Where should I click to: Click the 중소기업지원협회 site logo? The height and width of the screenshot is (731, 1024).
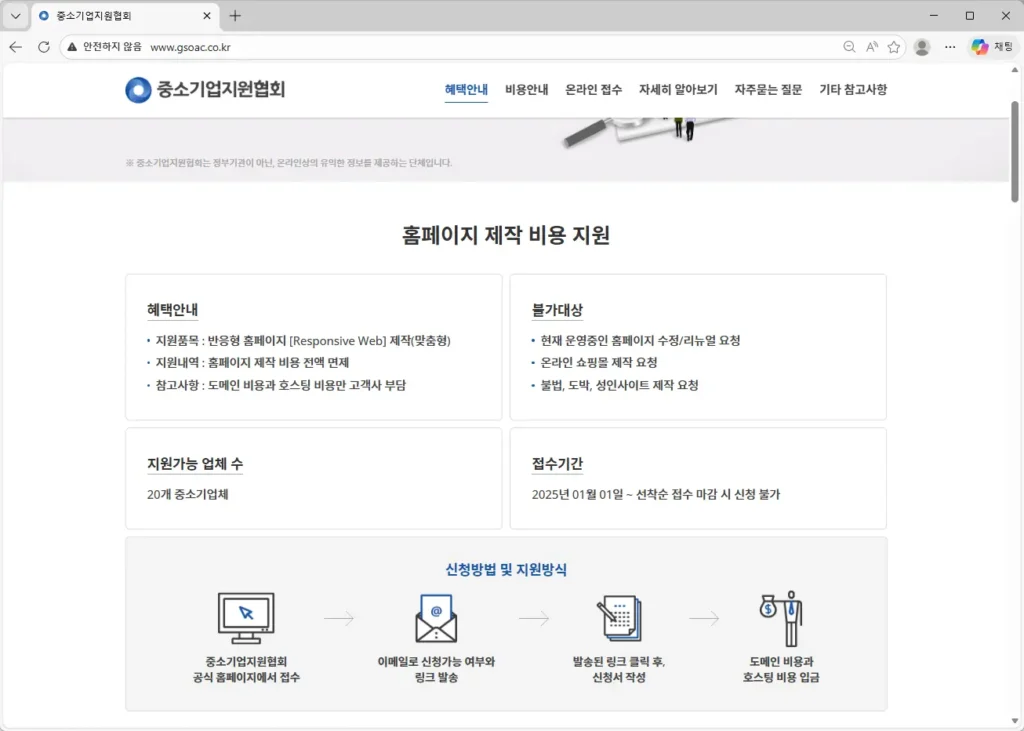[205, 90]
